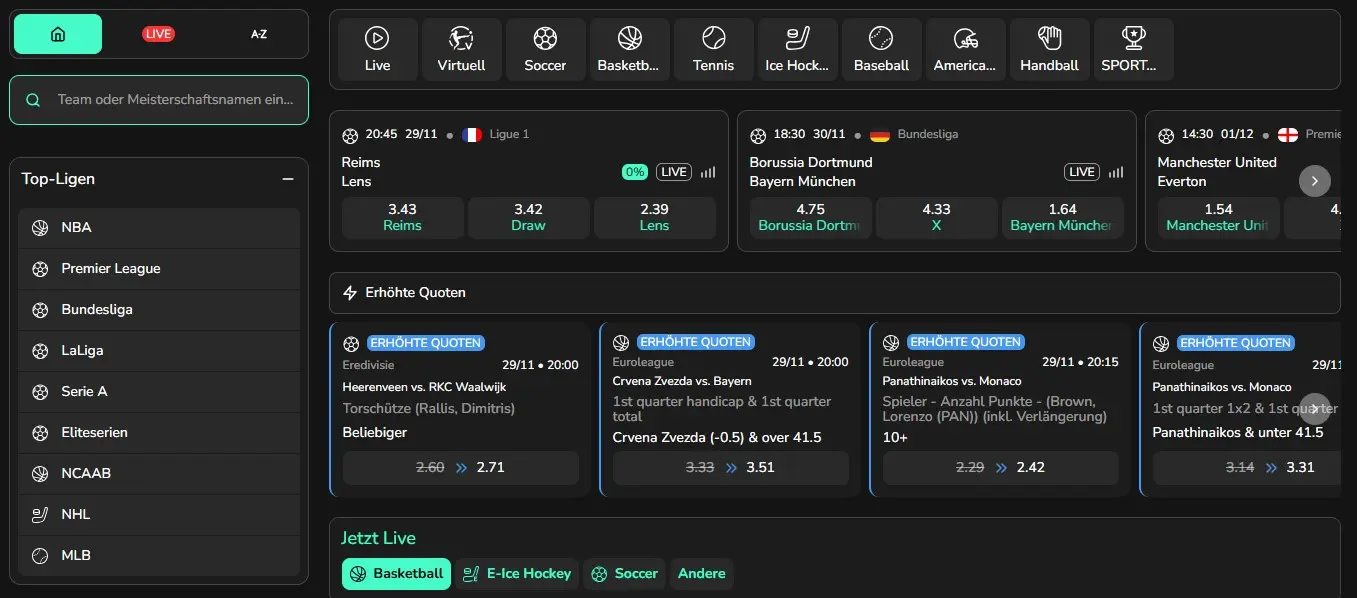Screen dimensions: 1357x598
Task: Bet on Reims at 3.43
Action: click(403, 217)
